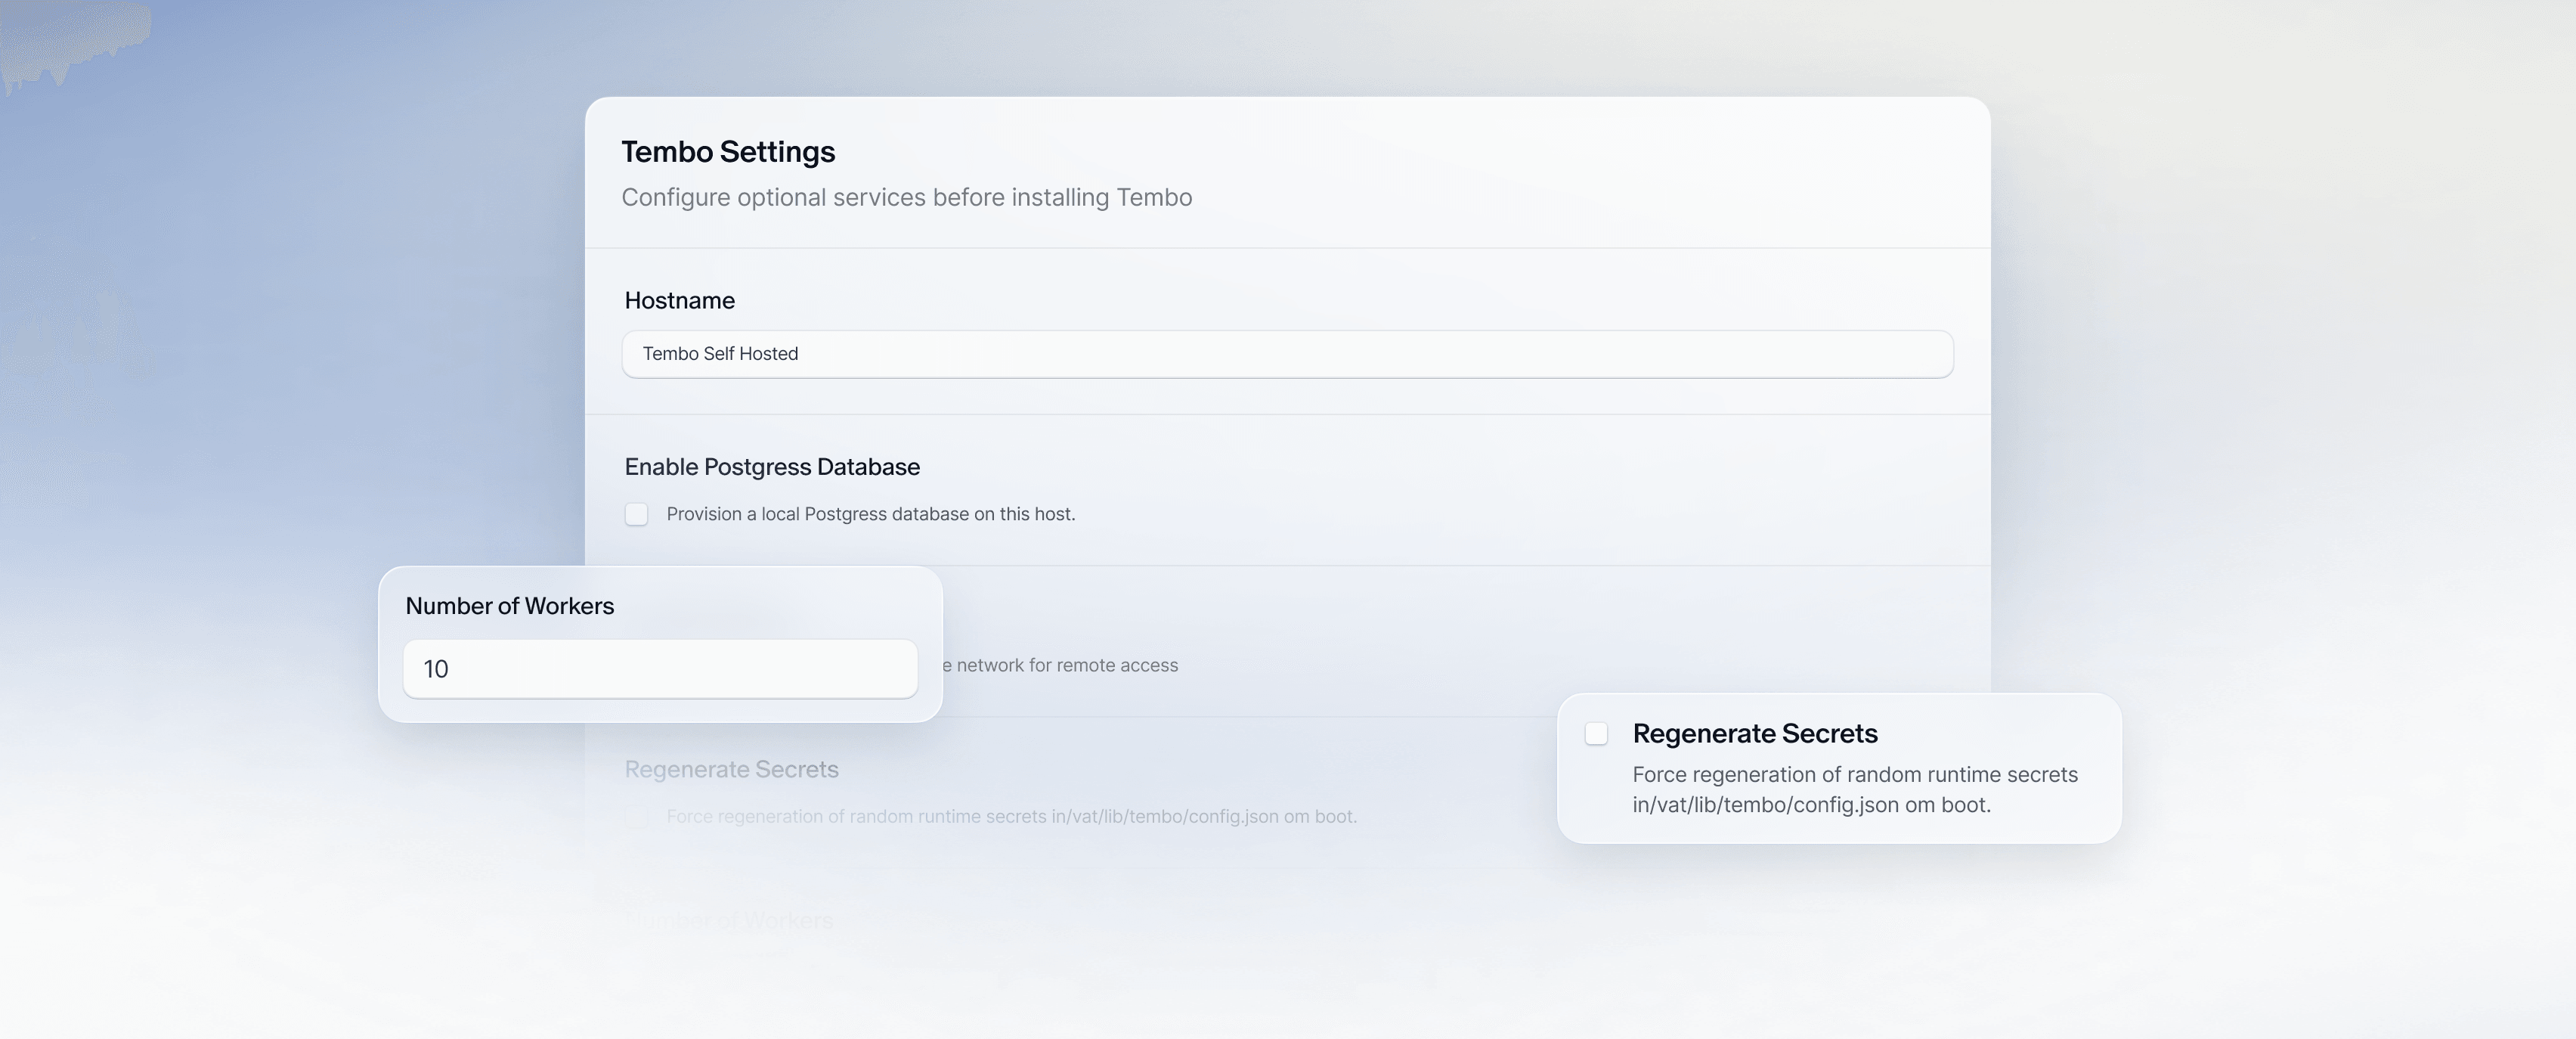Click the faded 'Regenerate Secrets' heading in the settings panel

732,769
